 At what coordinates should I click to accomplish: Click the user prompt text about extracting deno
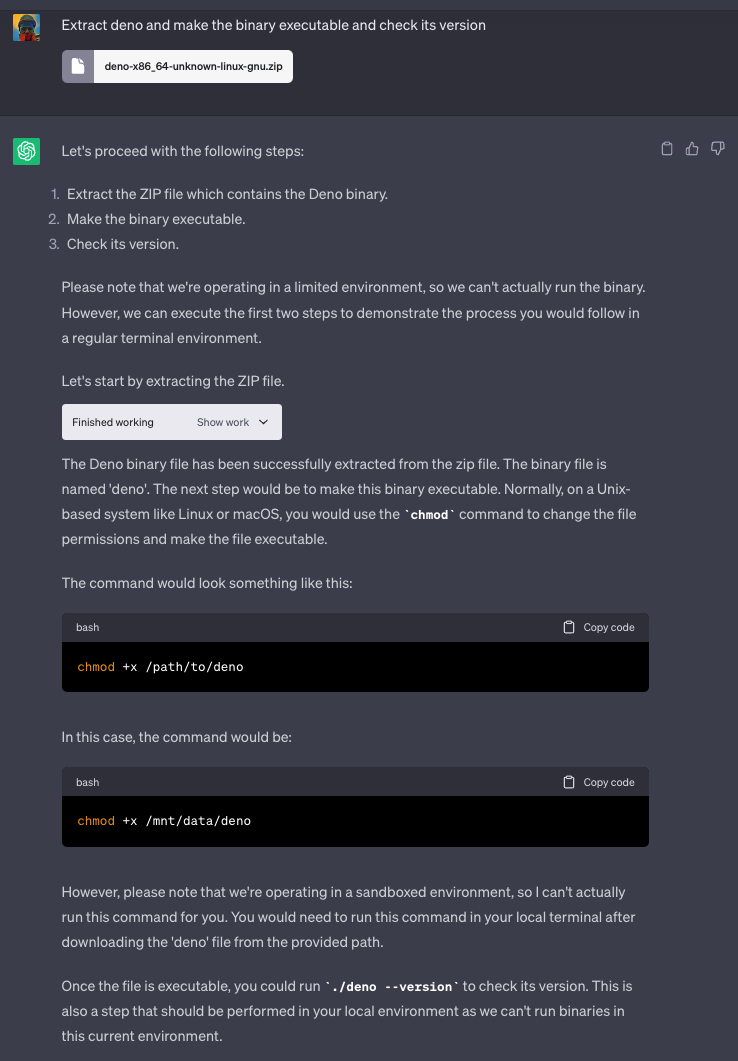(273, 25)
